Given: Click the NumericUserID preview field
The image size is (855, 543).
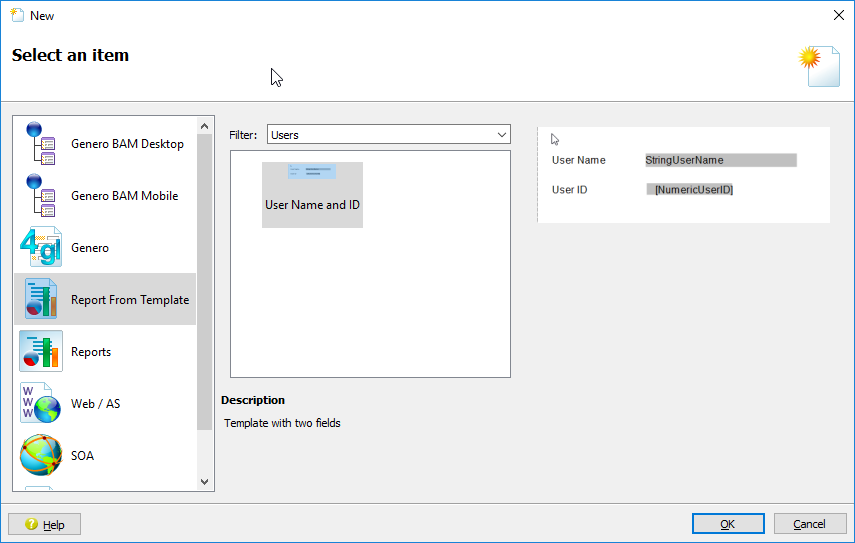Looking at the screenshot, I should [692, 189].
